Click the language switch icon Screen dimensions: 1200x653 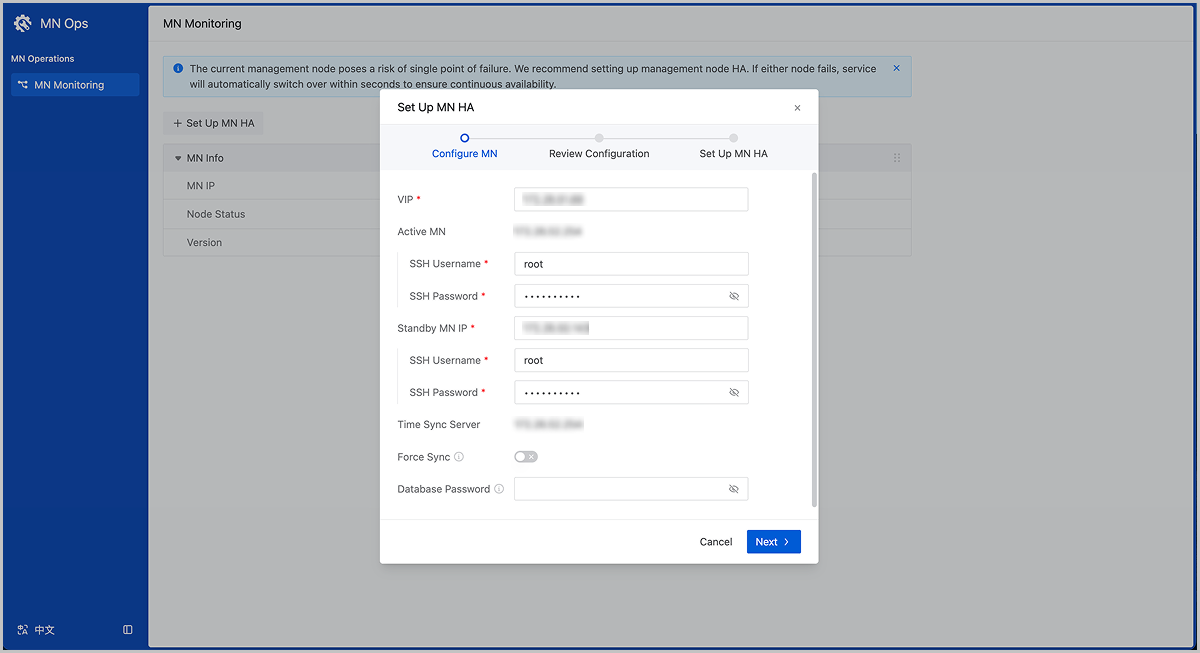tap(23, 630)
